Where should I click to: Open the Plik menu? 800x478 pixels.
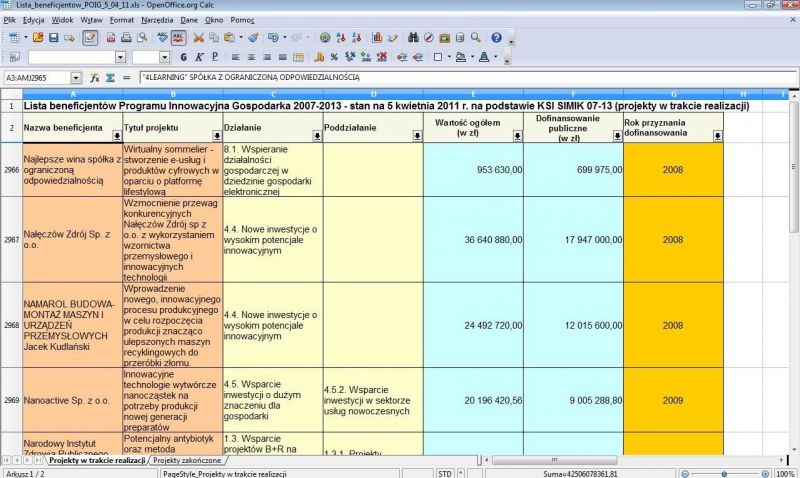[9, 20]
